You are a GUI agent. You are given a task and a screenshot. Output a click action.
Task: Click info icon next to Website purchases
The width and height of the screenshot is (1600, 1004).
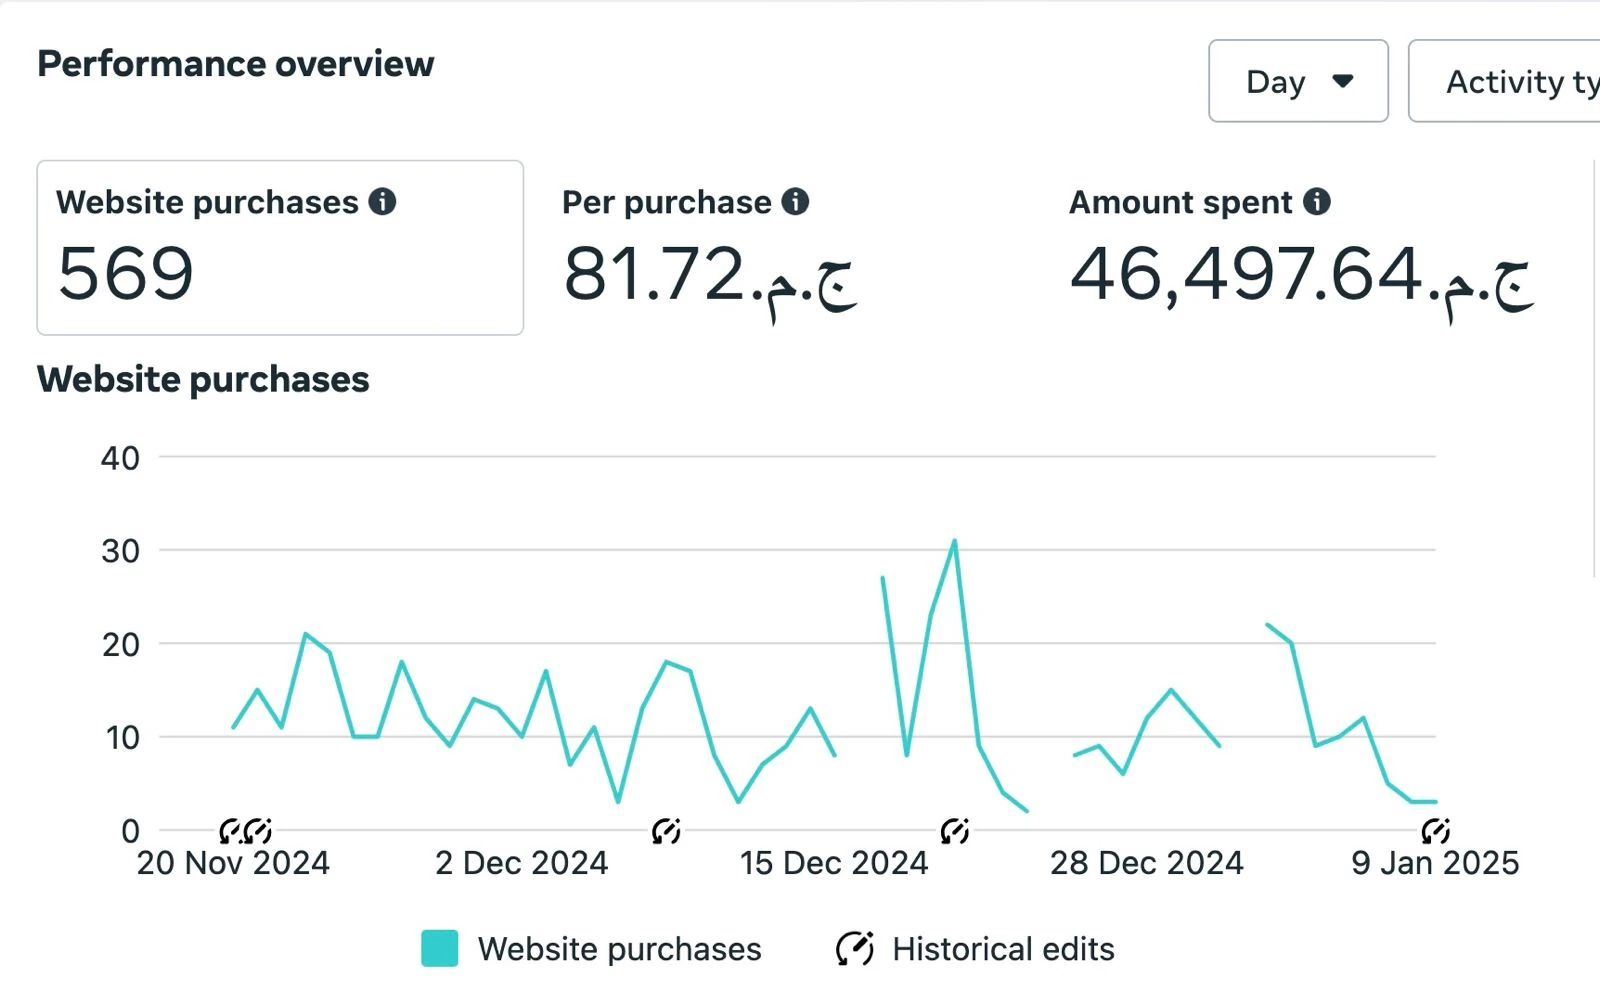(382, 202)
